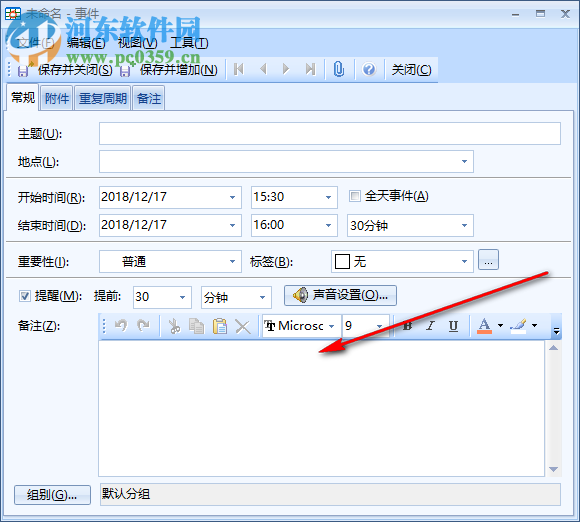Open reminder advance value 30 dropdown
Viewport: 580px width, 522px height.
coord(182,297)
